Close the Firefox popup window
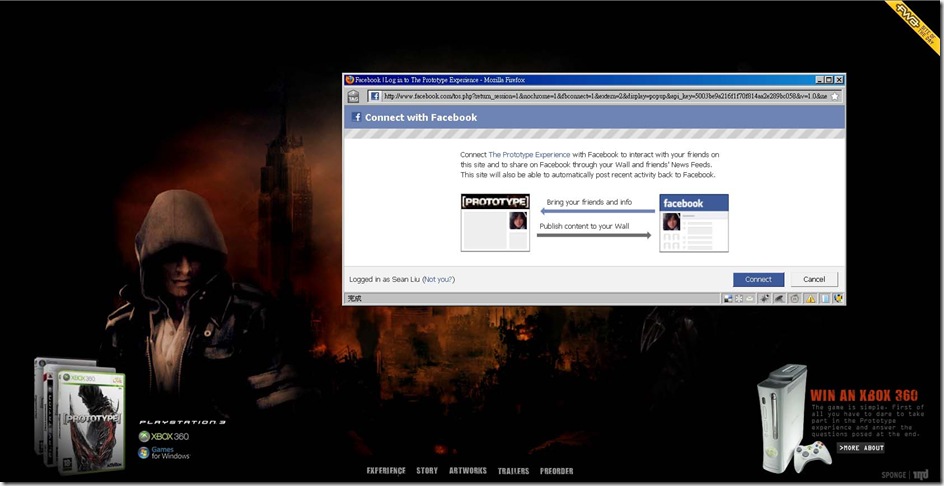 point(839,79)
